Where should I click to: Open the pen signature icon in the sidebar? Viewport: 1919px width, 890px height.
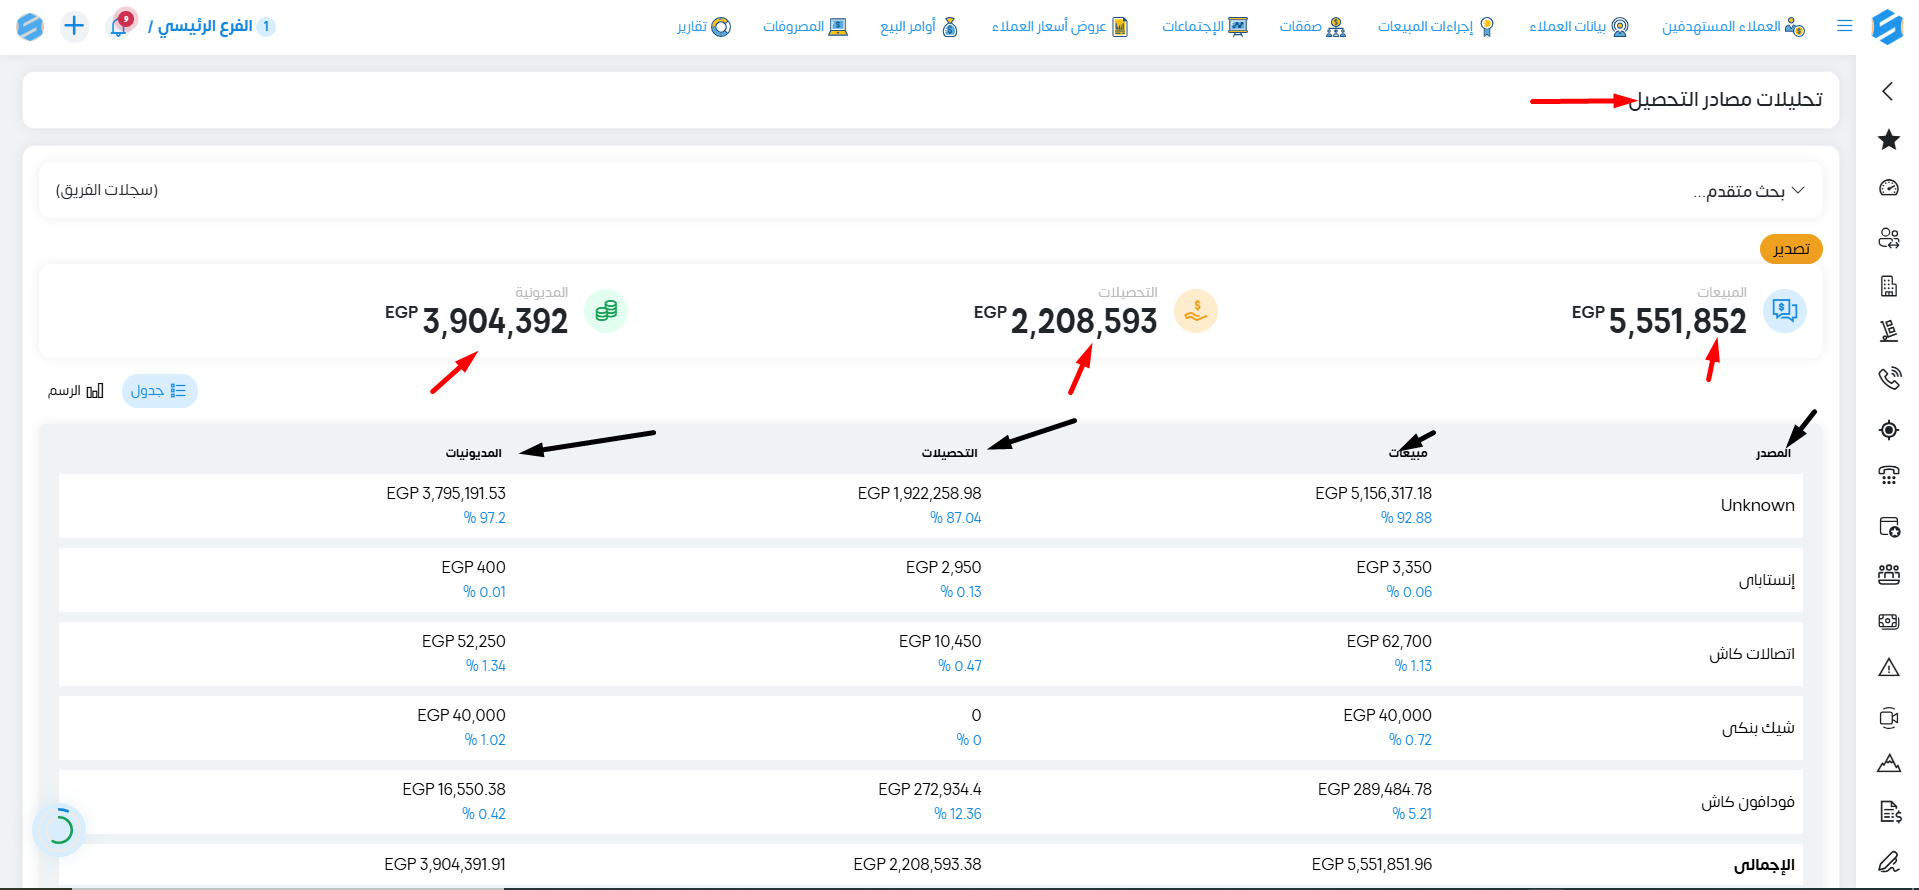click(x=1888, y=861)
